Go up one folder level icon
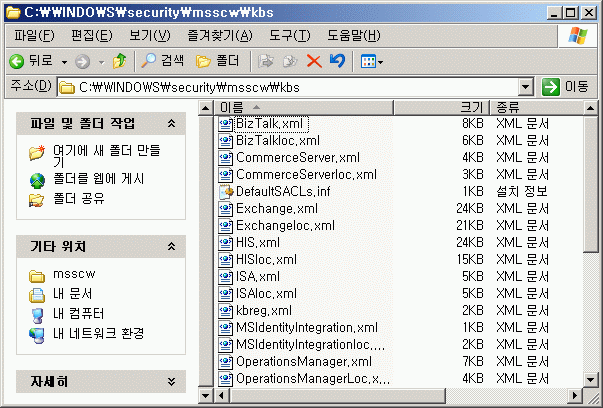The image size is (603, 408). (x=119, y=61)
